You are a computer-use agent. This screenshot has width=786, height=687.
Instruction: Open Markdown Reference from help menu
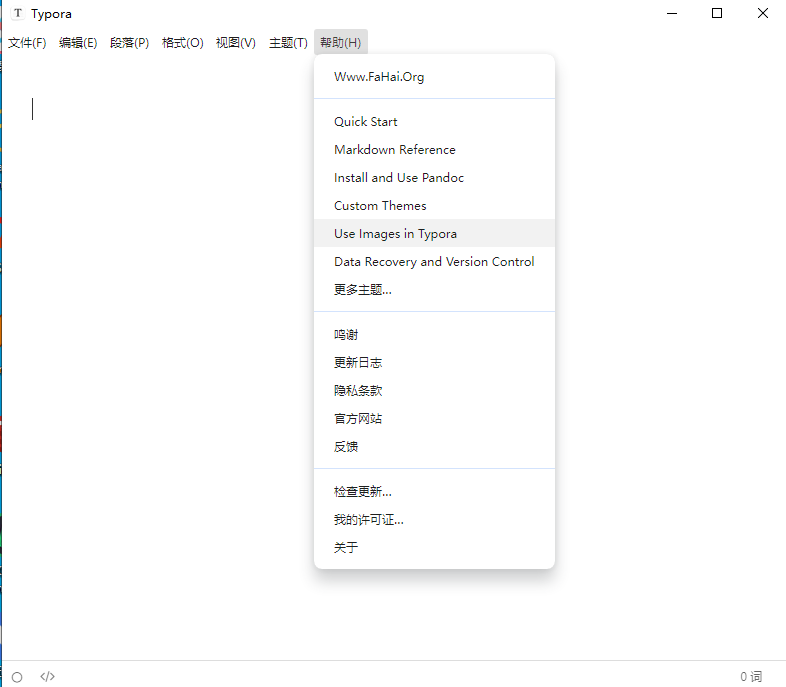point(395,150)
